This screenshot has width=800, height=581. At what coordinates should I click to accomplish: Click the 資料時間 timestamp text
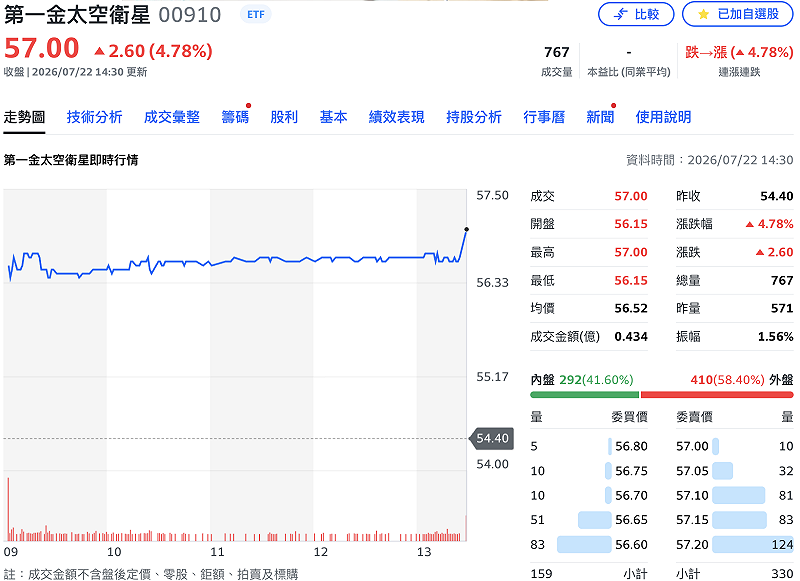coord(710,160)
